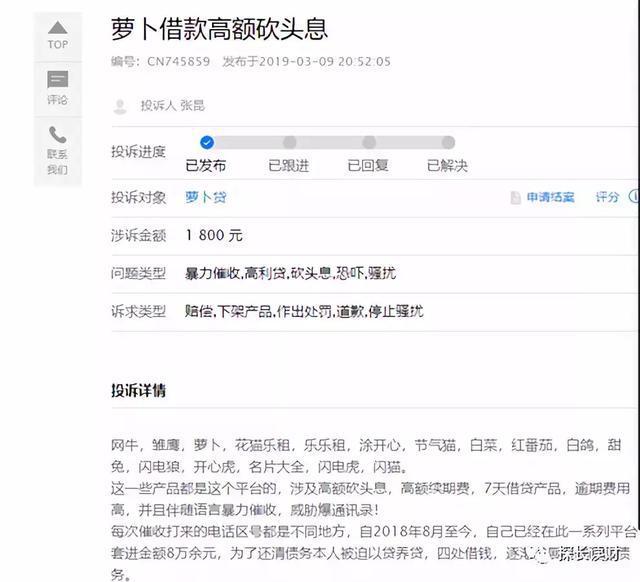640x582 pixels.
Task: Click the 已解决 step label
Action: tap(447, 165)
